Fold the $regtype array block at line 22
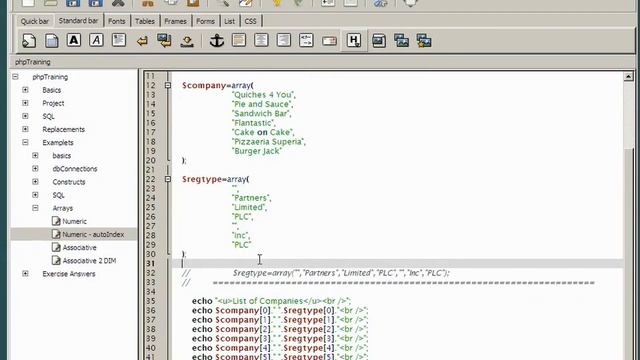The image size is (640, 360). tap(168, 179)
